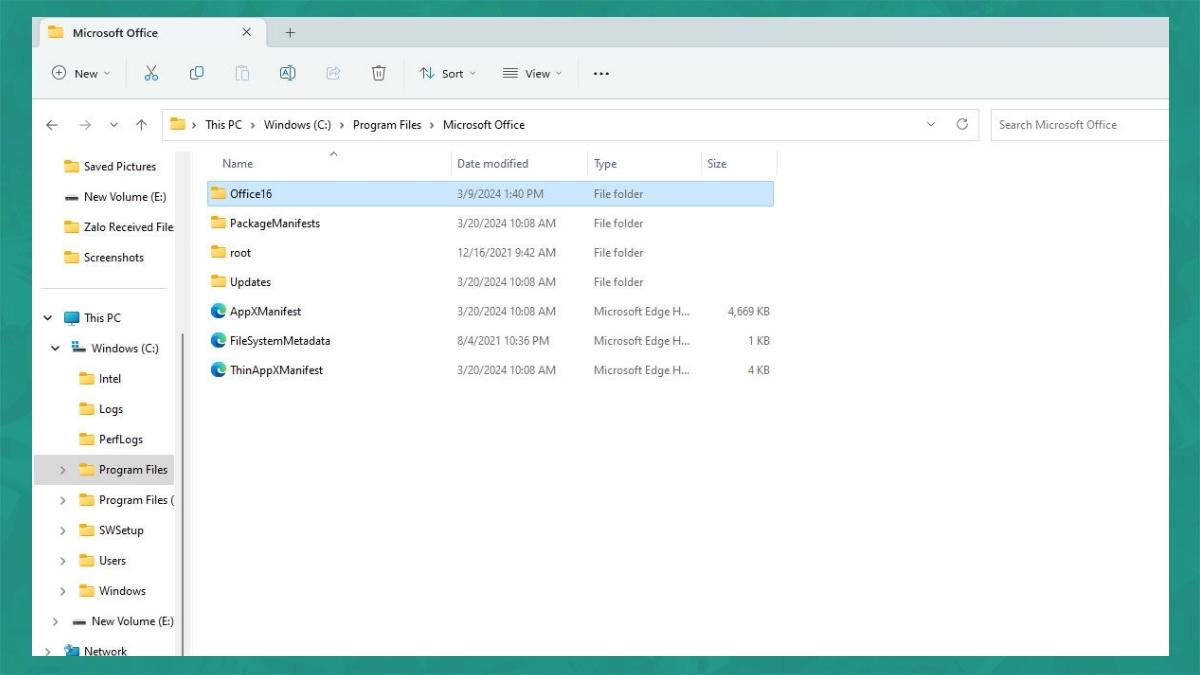Go up one folder level arrow

point(141,125)
